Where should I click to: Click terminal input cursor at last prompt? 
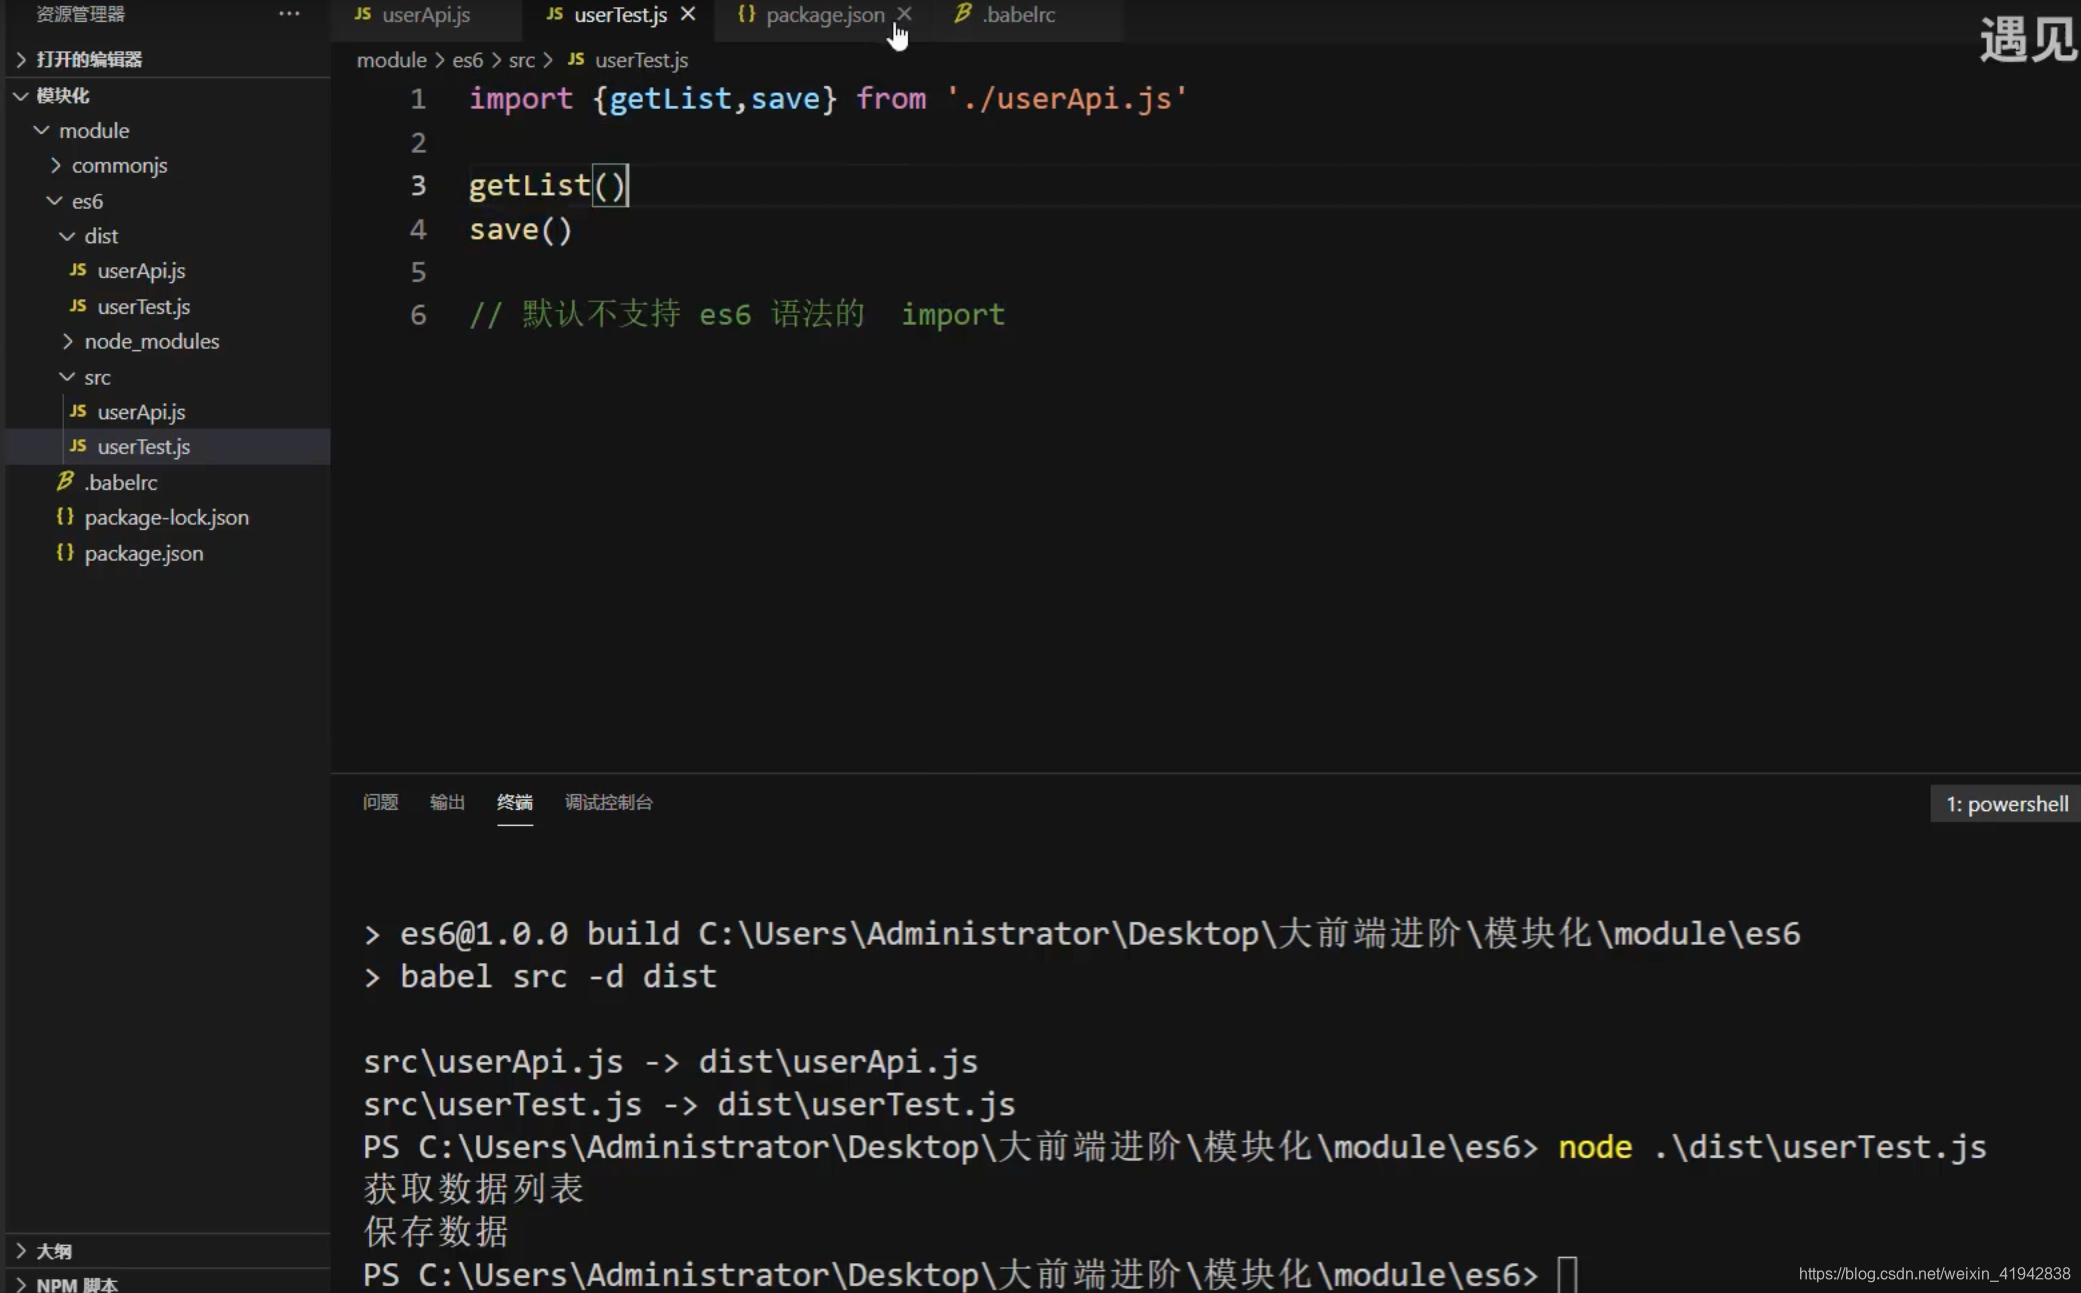pyautogui.click(x=1567, y=1275)
